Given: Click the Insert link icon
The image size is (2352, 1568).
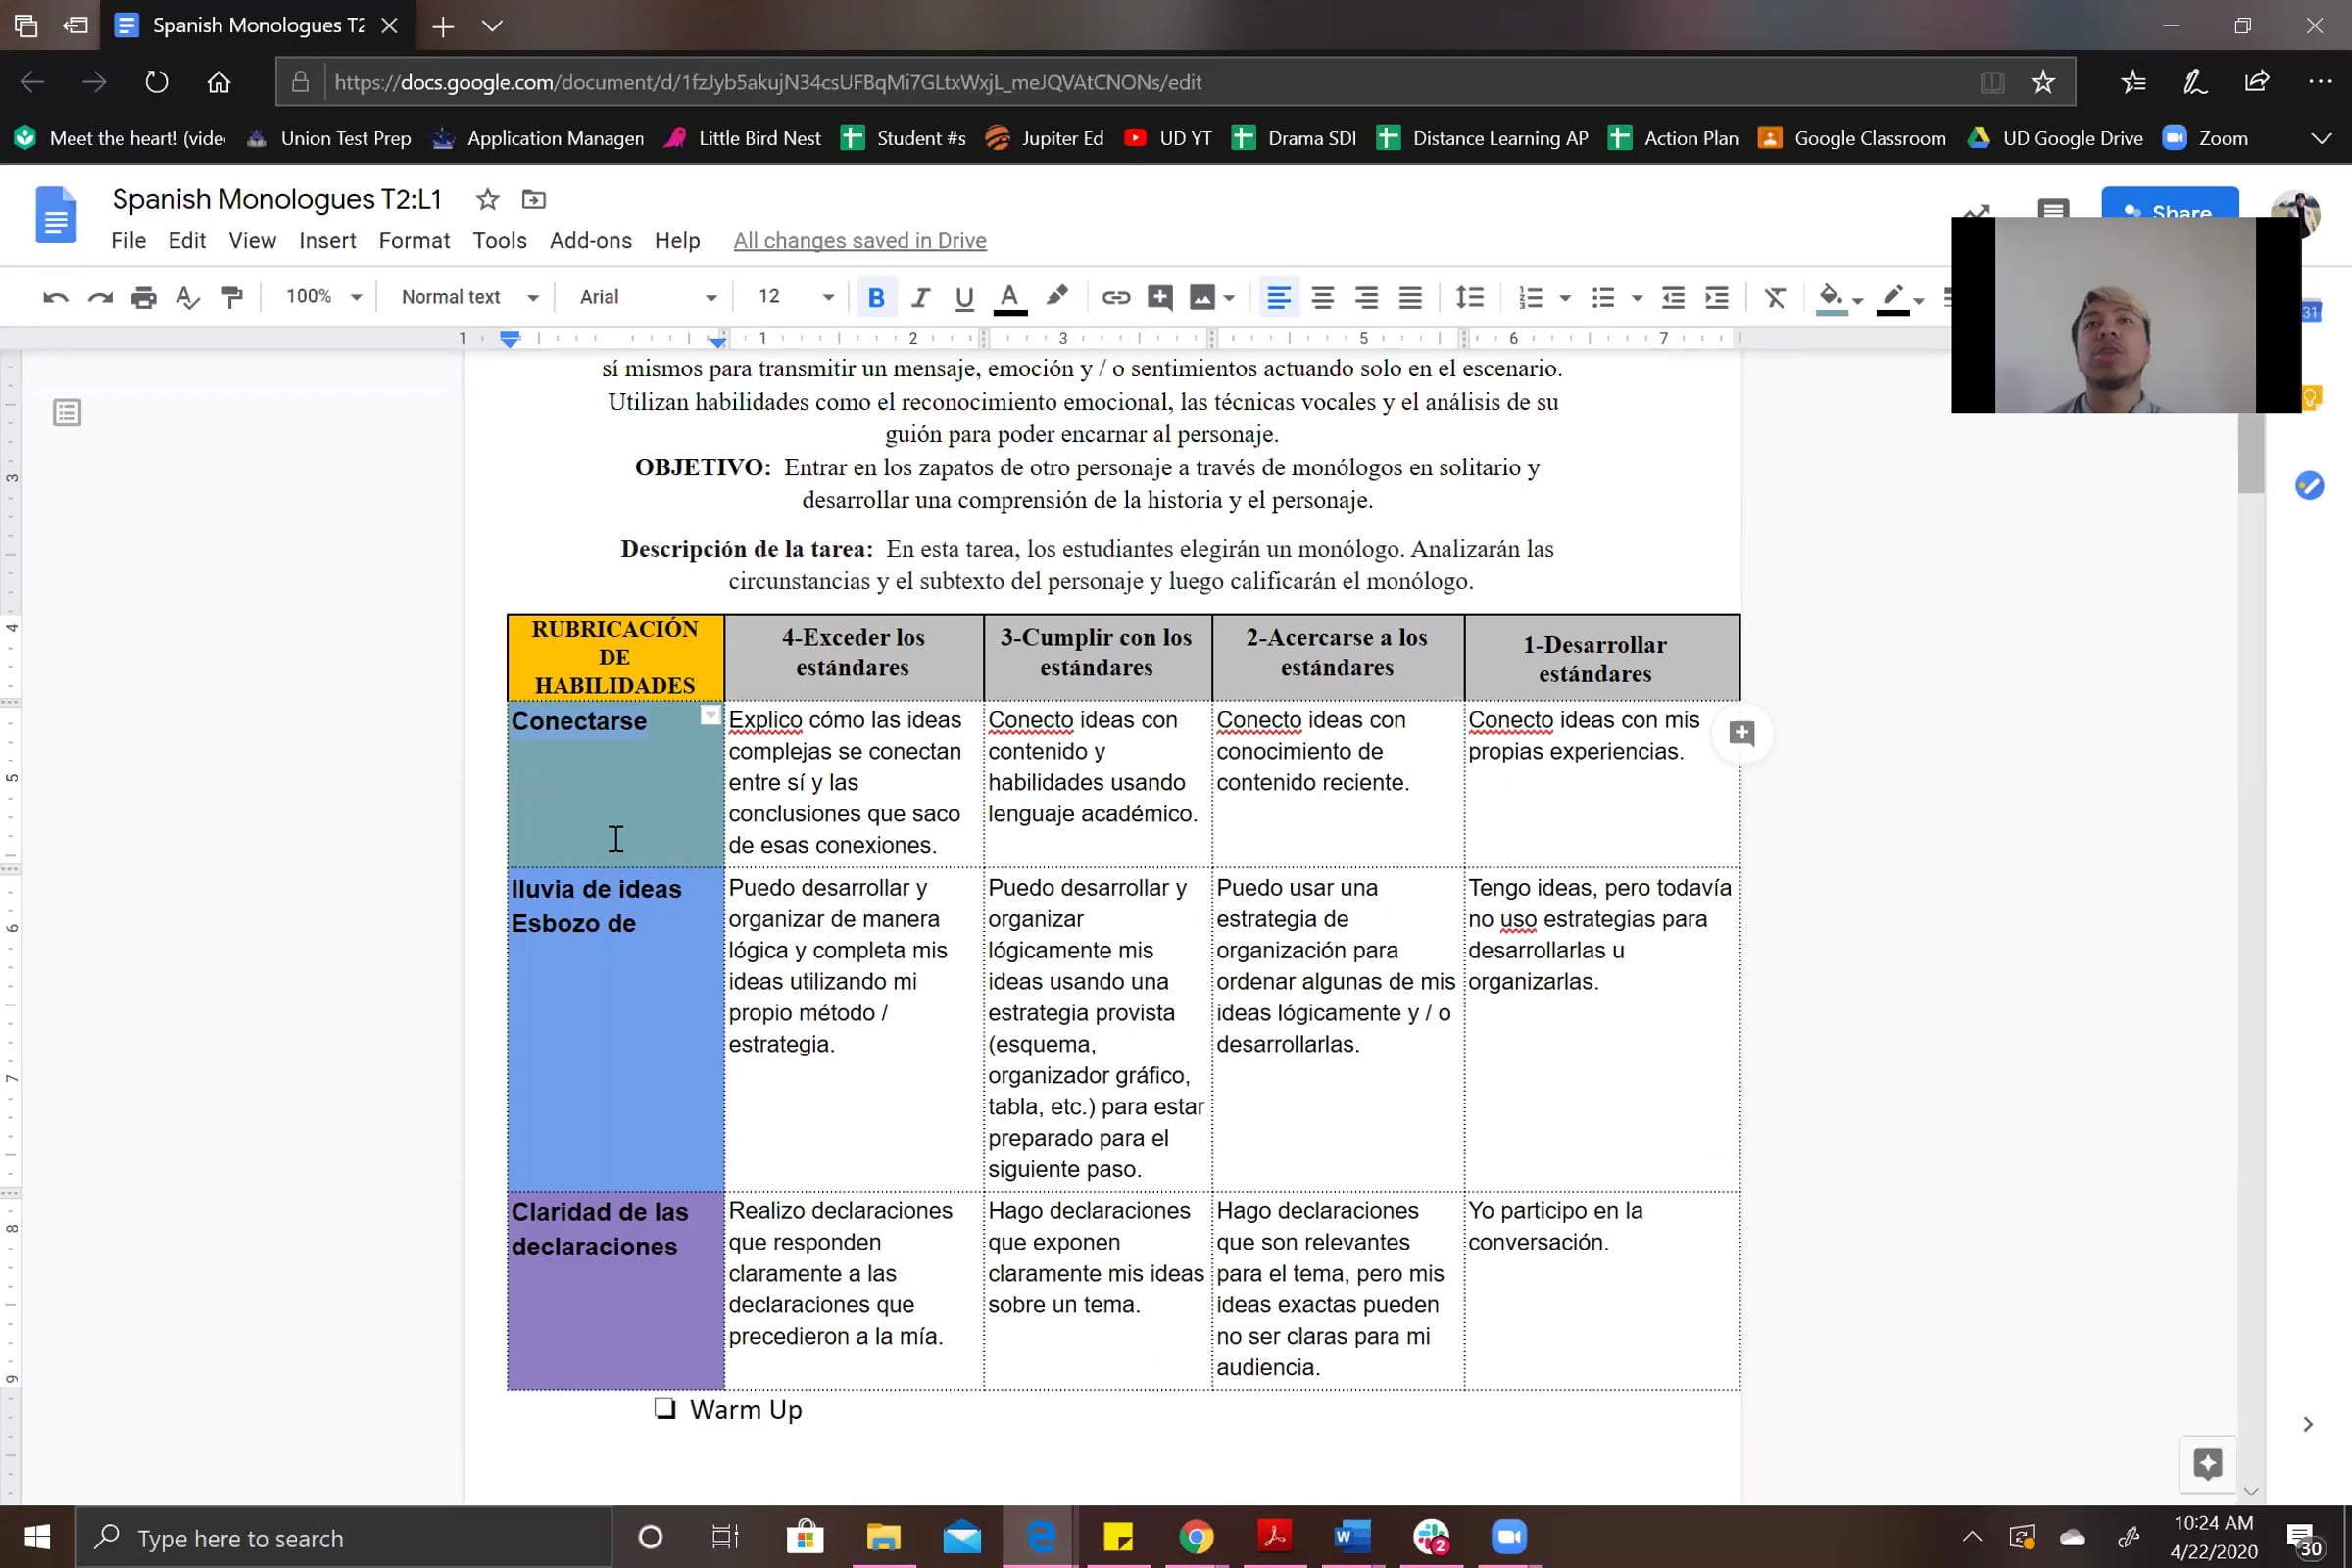Looking at the screenshot, I should pos(1115,297).
